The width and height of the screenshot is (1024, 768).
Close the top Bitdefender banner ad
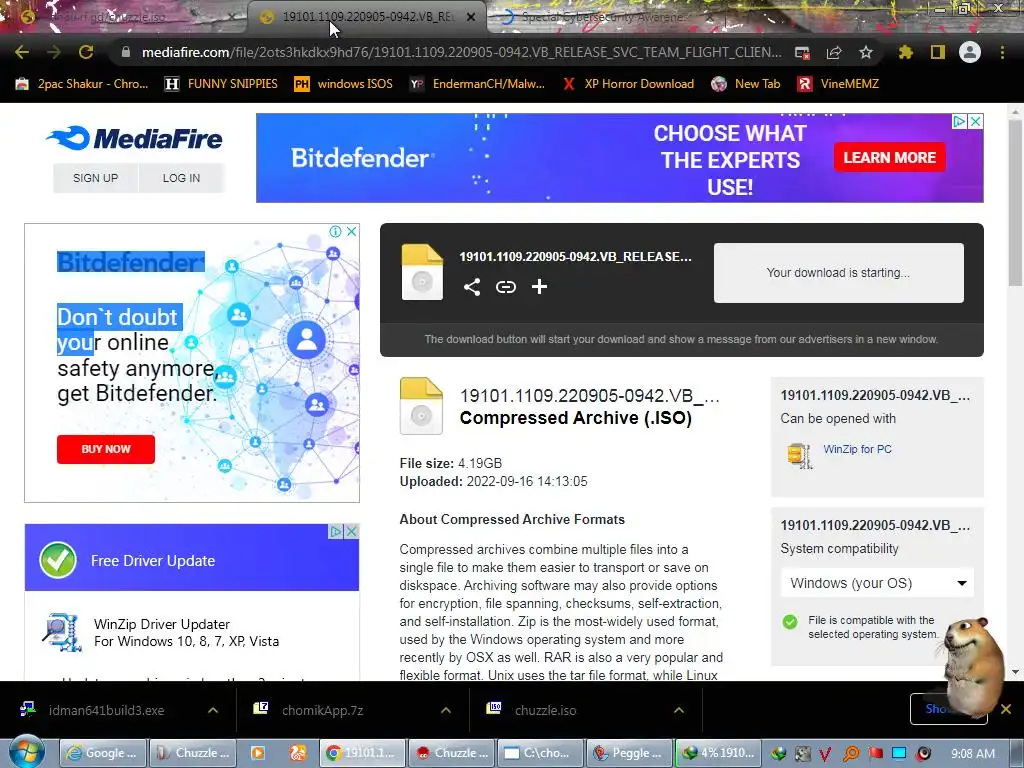click(975, 121)
